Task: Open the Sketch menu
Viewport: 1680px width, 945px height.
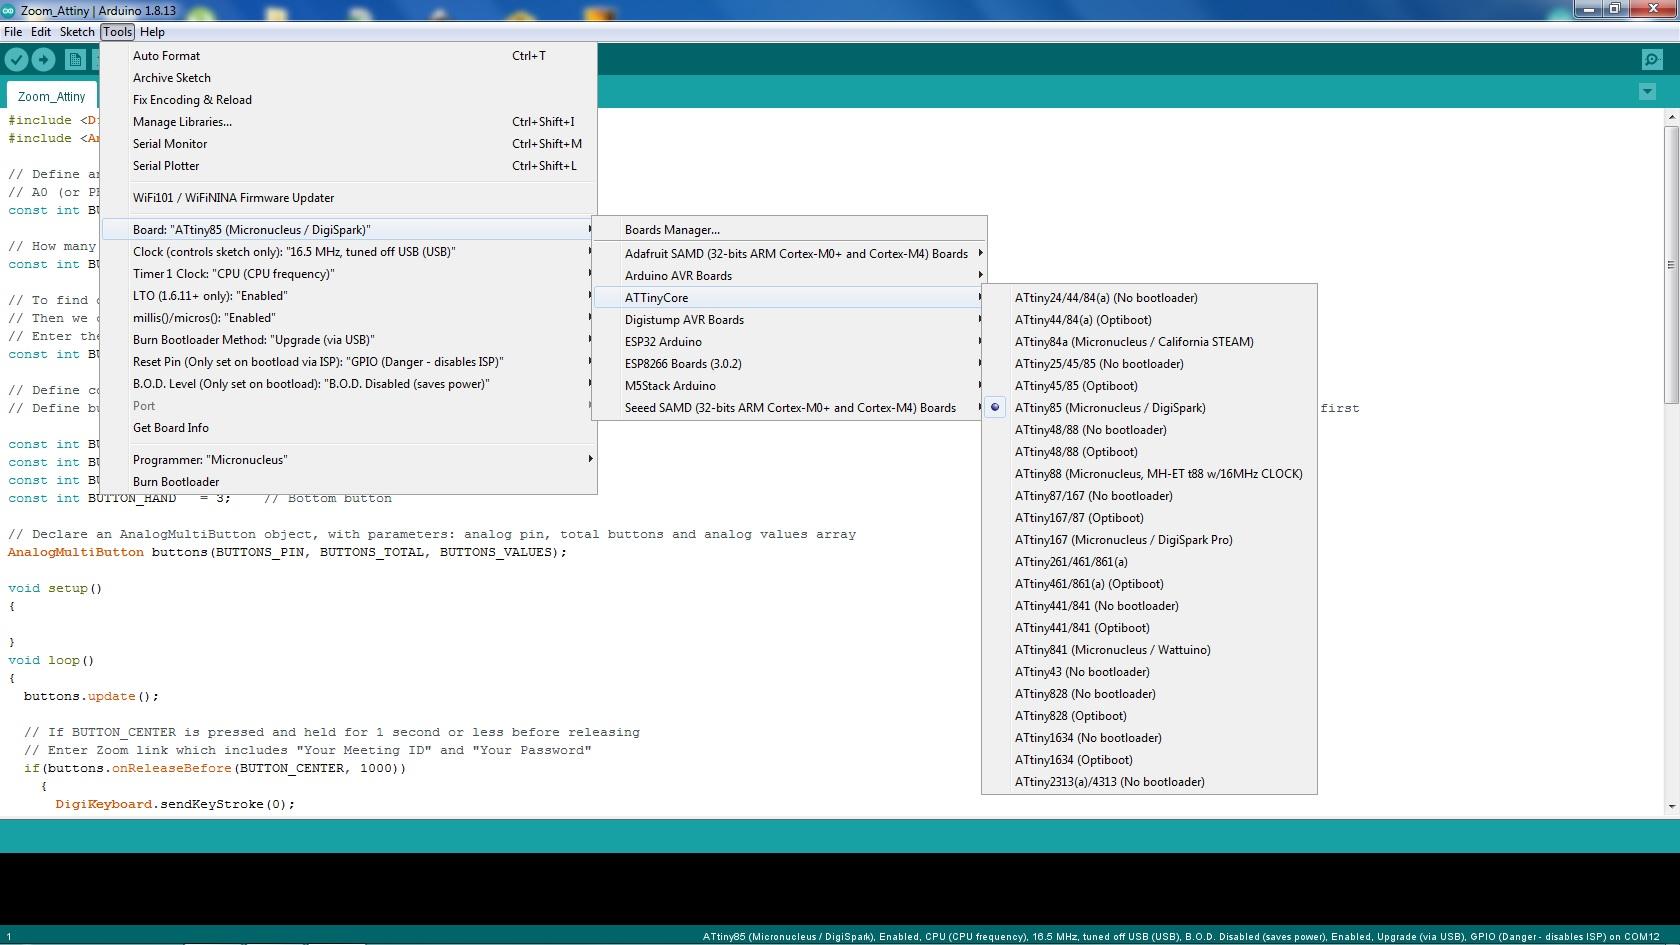Action: (77, 32)
